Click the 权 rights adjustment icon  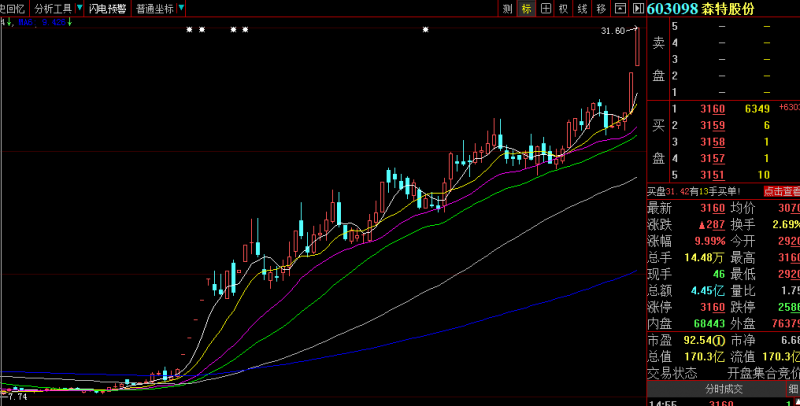click(x=564, y=8)
